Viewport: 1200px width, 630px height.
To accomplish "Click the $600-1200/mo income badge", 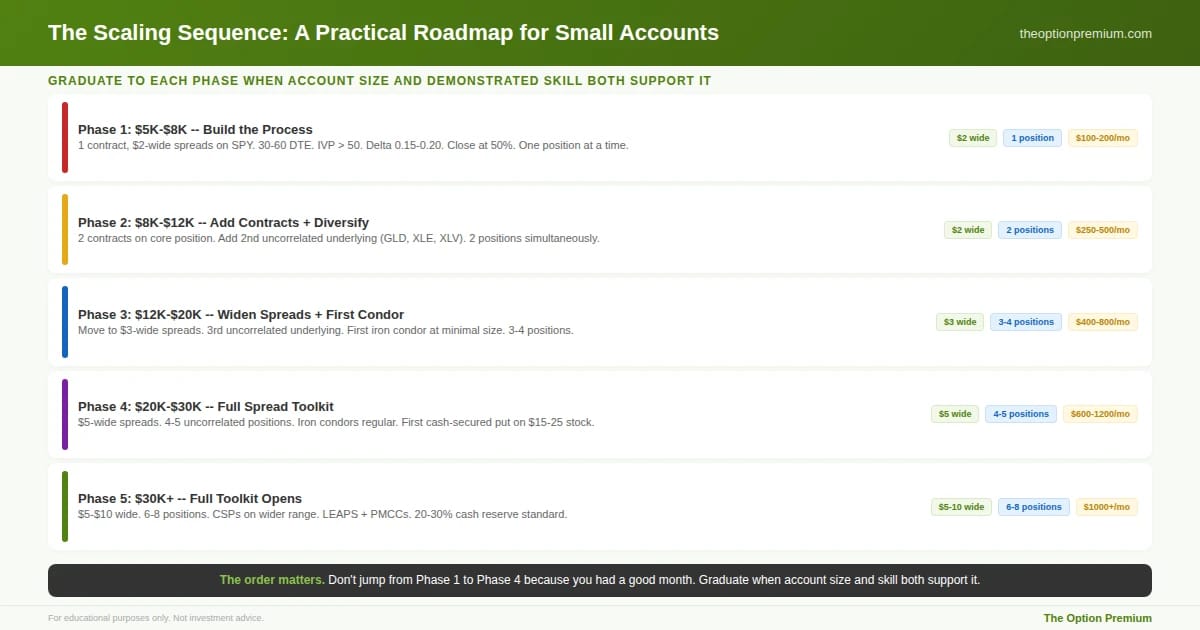I will tap(1100, 414).
